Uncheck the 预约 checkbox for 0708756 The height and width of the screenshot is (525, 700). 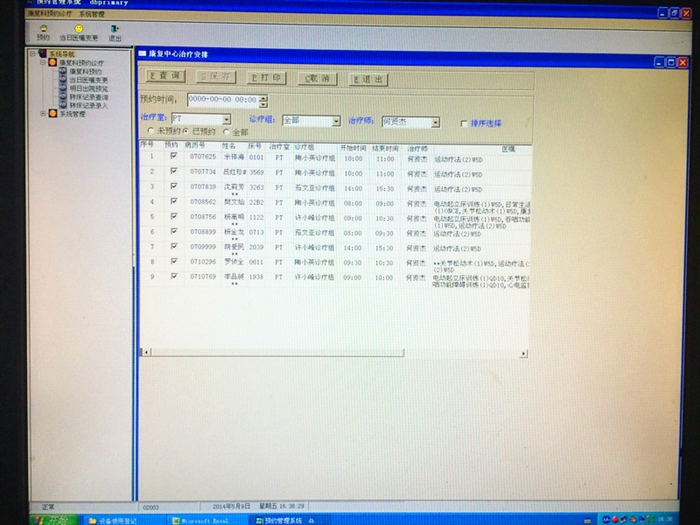(x=174, y=216)
